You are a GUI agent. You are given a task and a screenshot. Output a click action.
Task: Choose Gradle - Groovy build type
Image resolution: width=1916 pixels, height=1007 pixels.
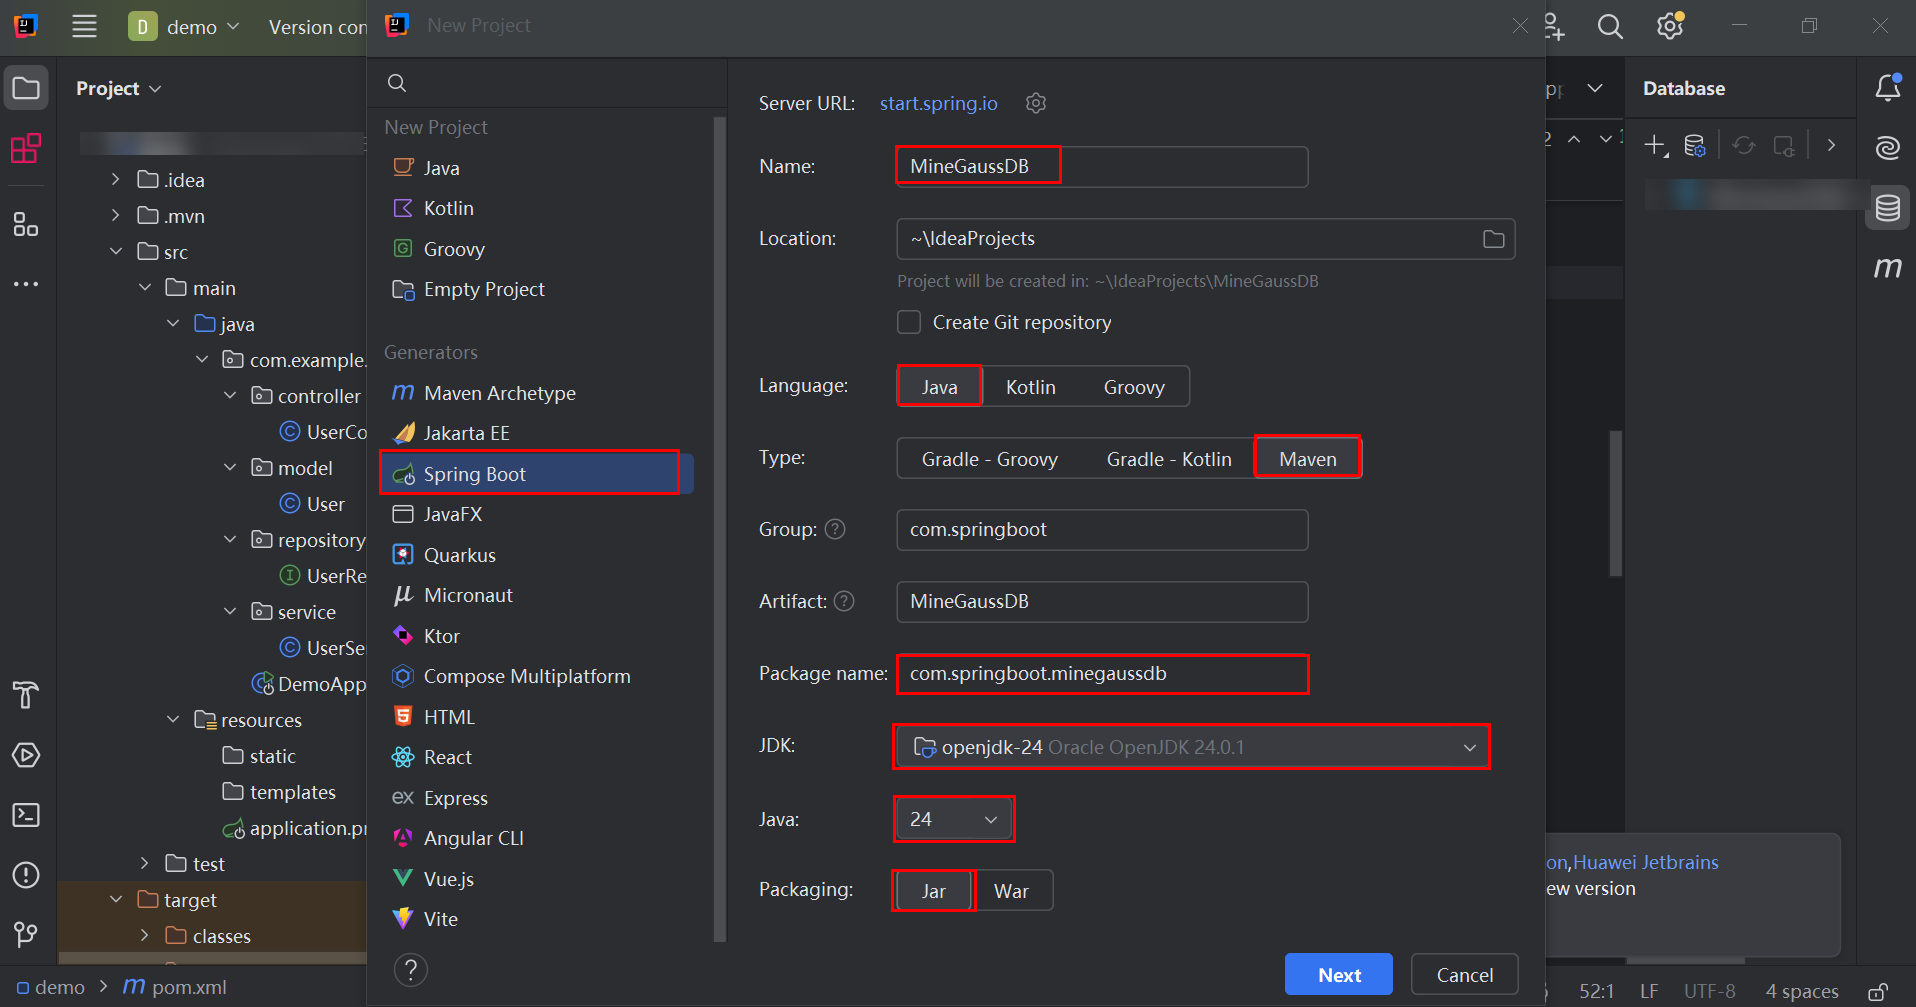[989, 459]
